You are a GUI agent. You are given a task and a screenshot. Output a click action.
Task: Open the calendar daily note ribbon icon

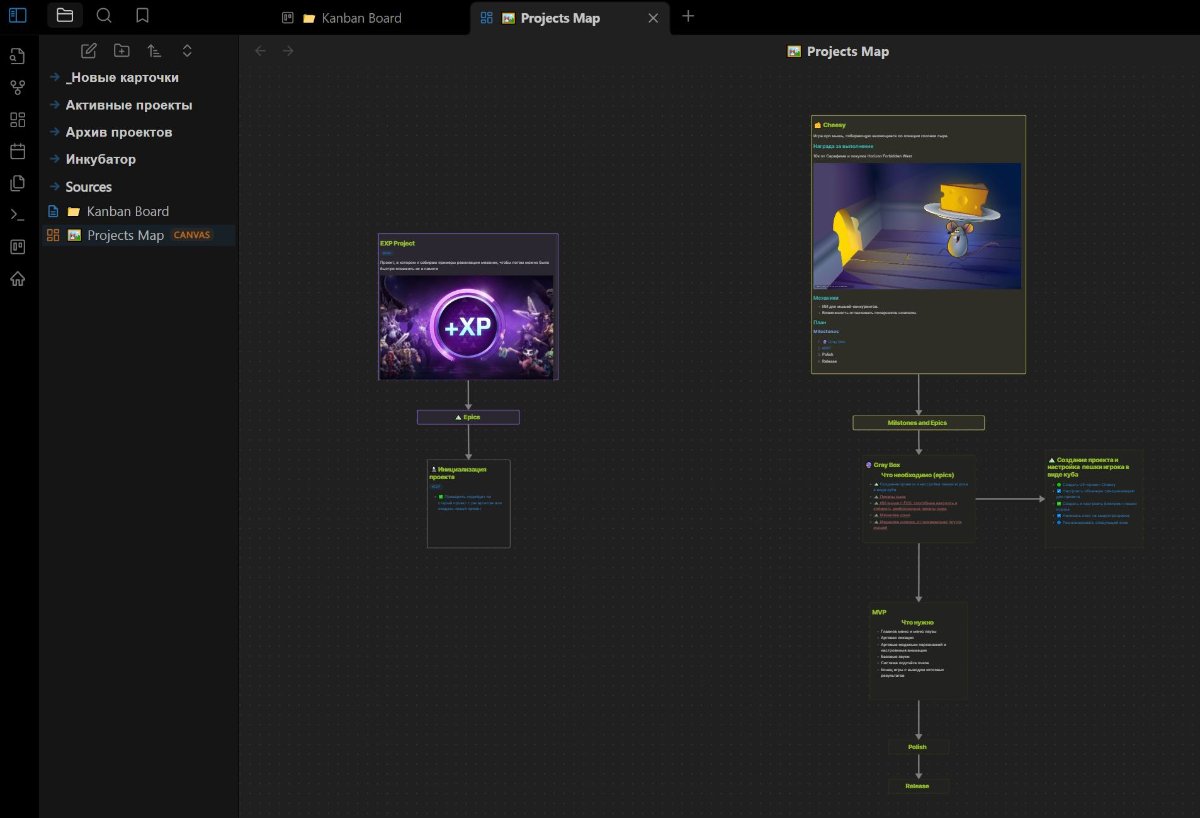point(17,151)
